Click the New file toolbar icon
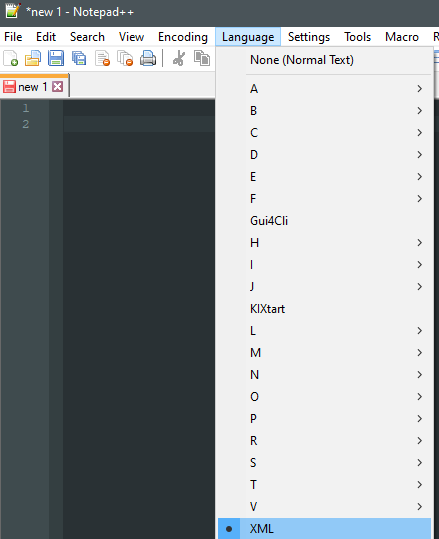Screen dimensions: 439x539 click(10, 58)
